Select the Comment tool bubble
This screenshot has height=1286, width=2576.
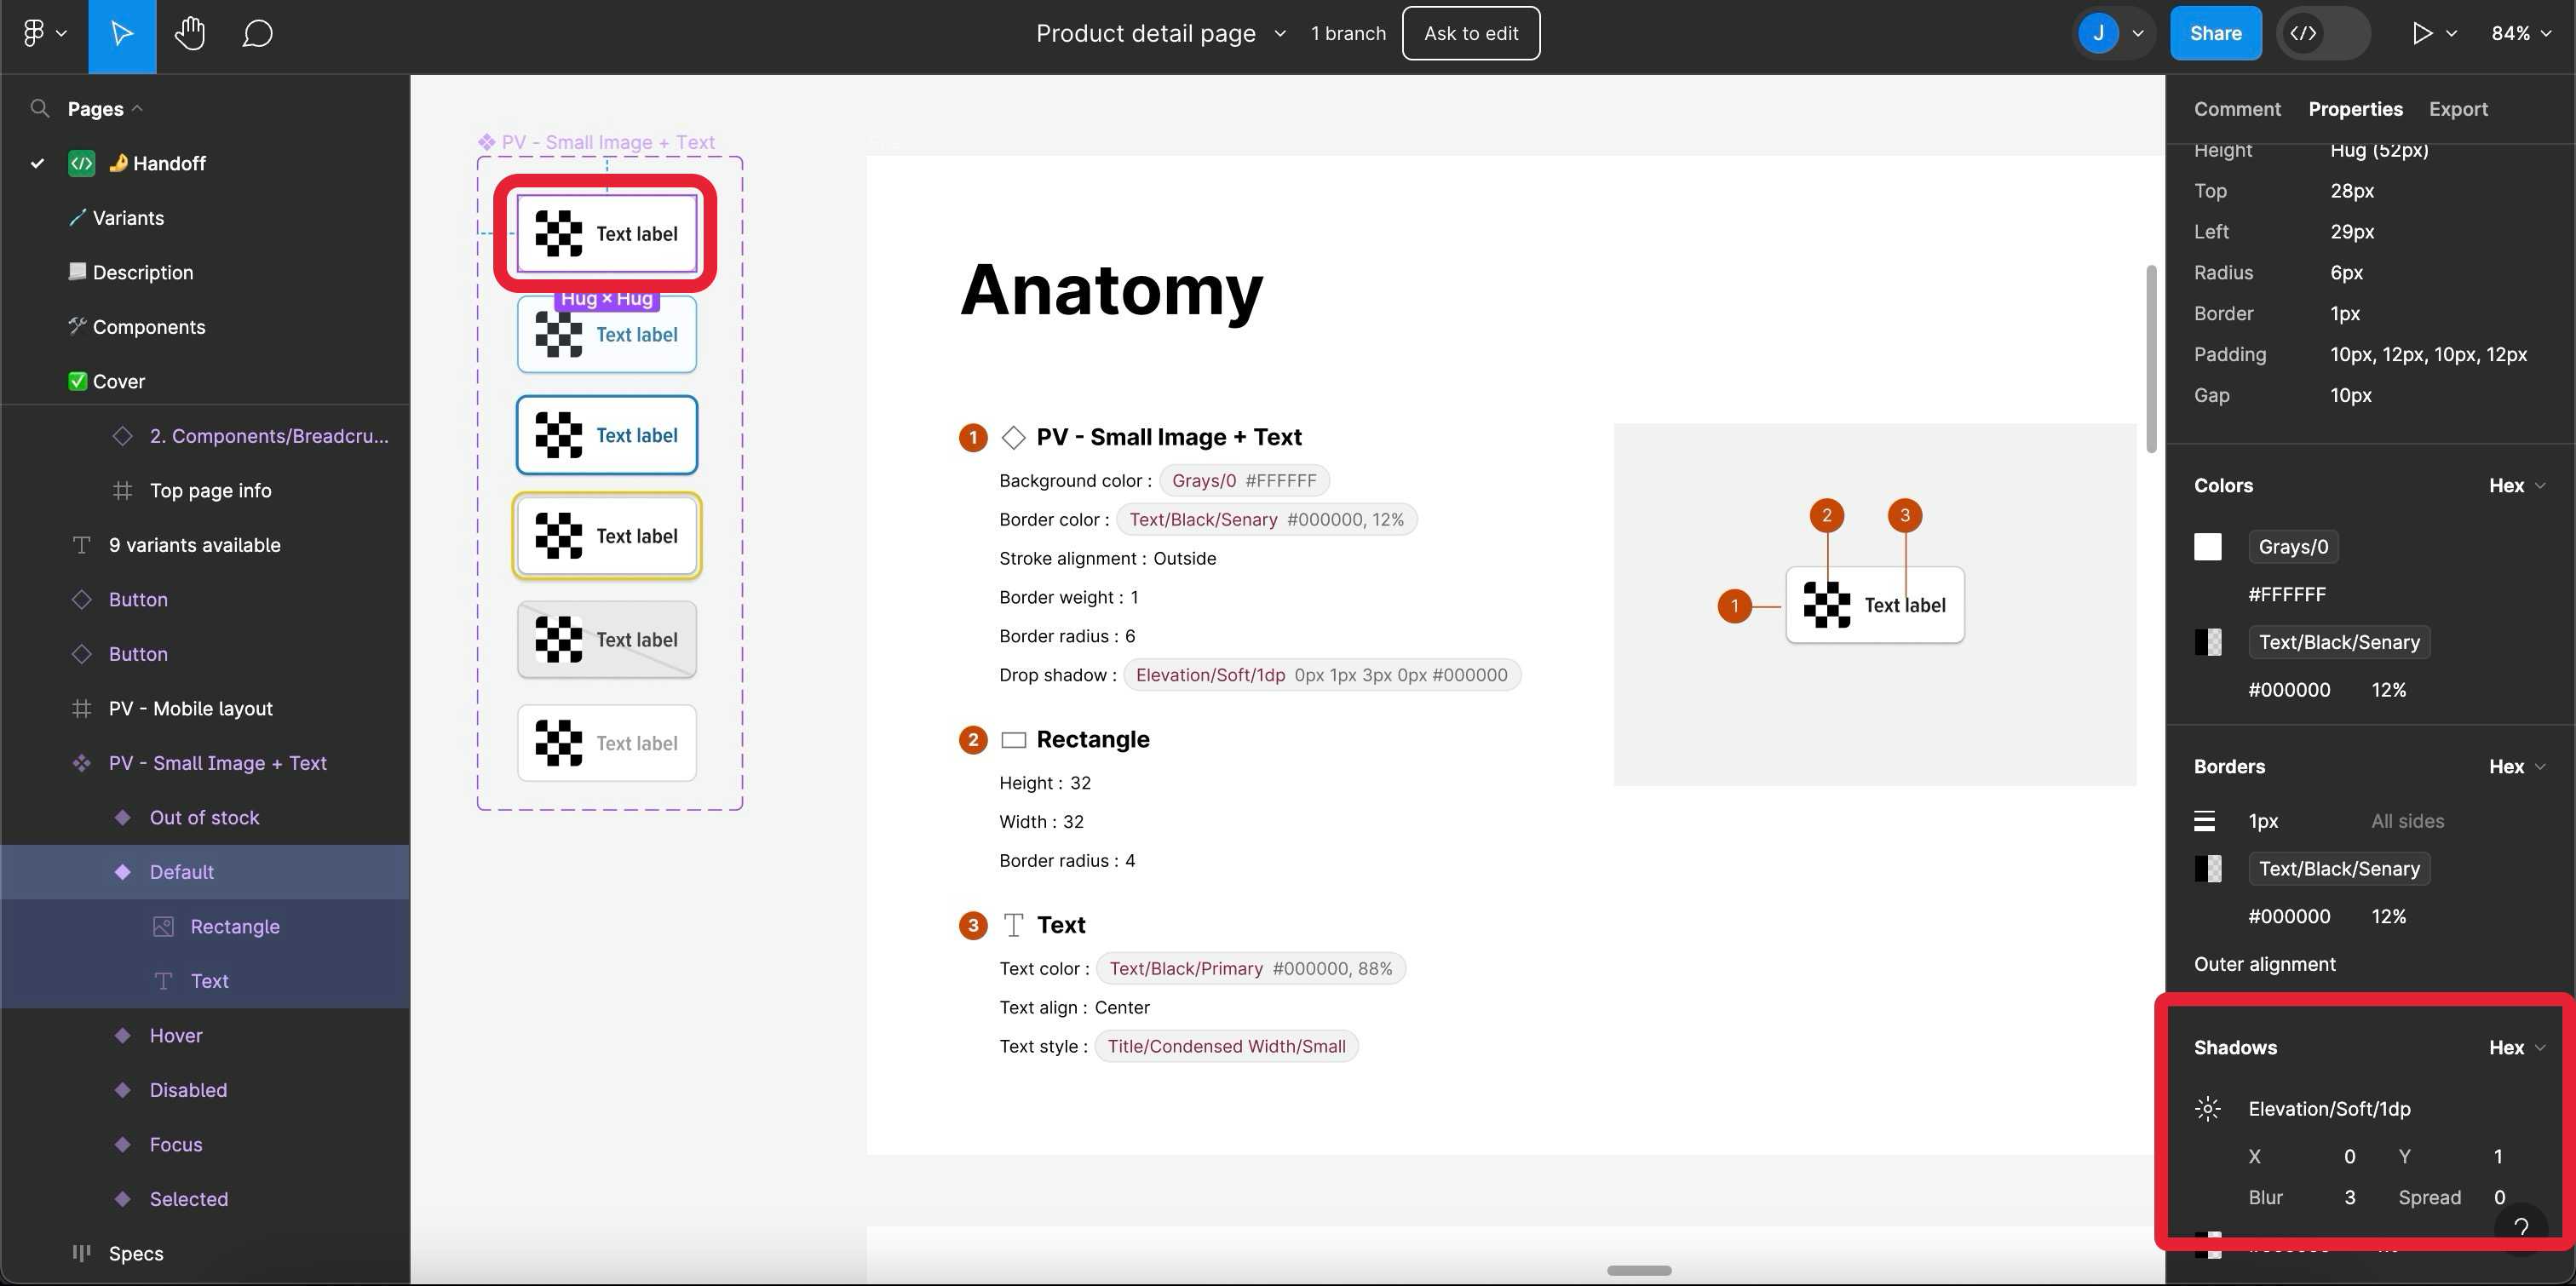[258, 34]
